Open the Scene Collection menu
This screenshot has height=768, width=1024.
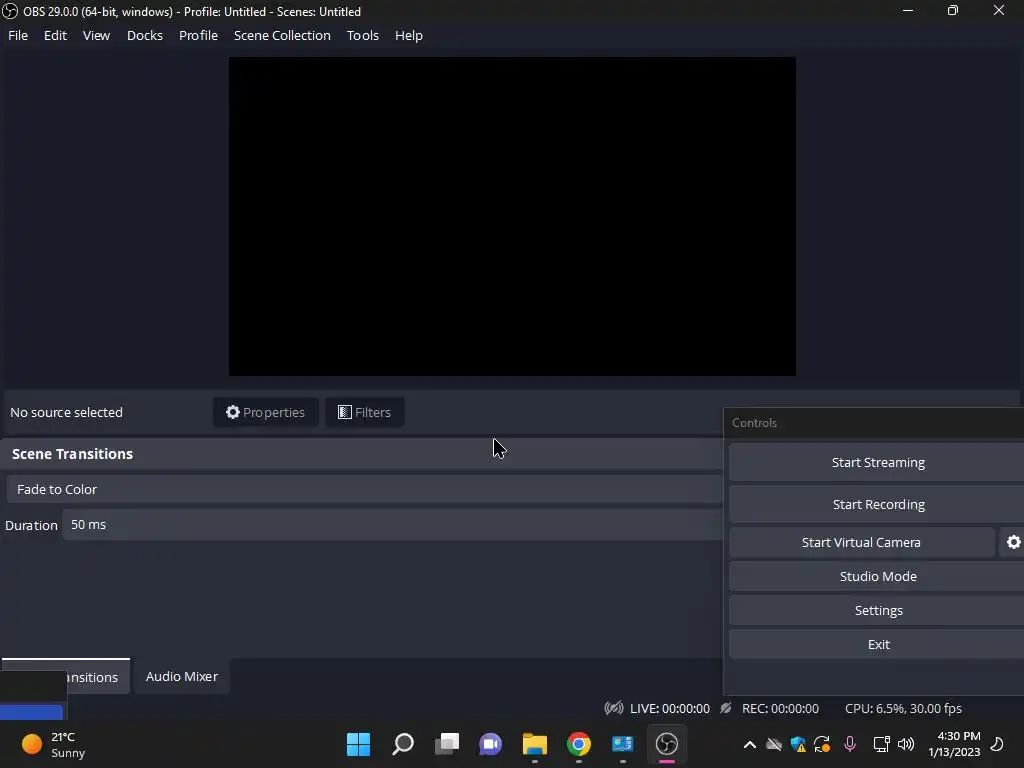tap(282, 35)
